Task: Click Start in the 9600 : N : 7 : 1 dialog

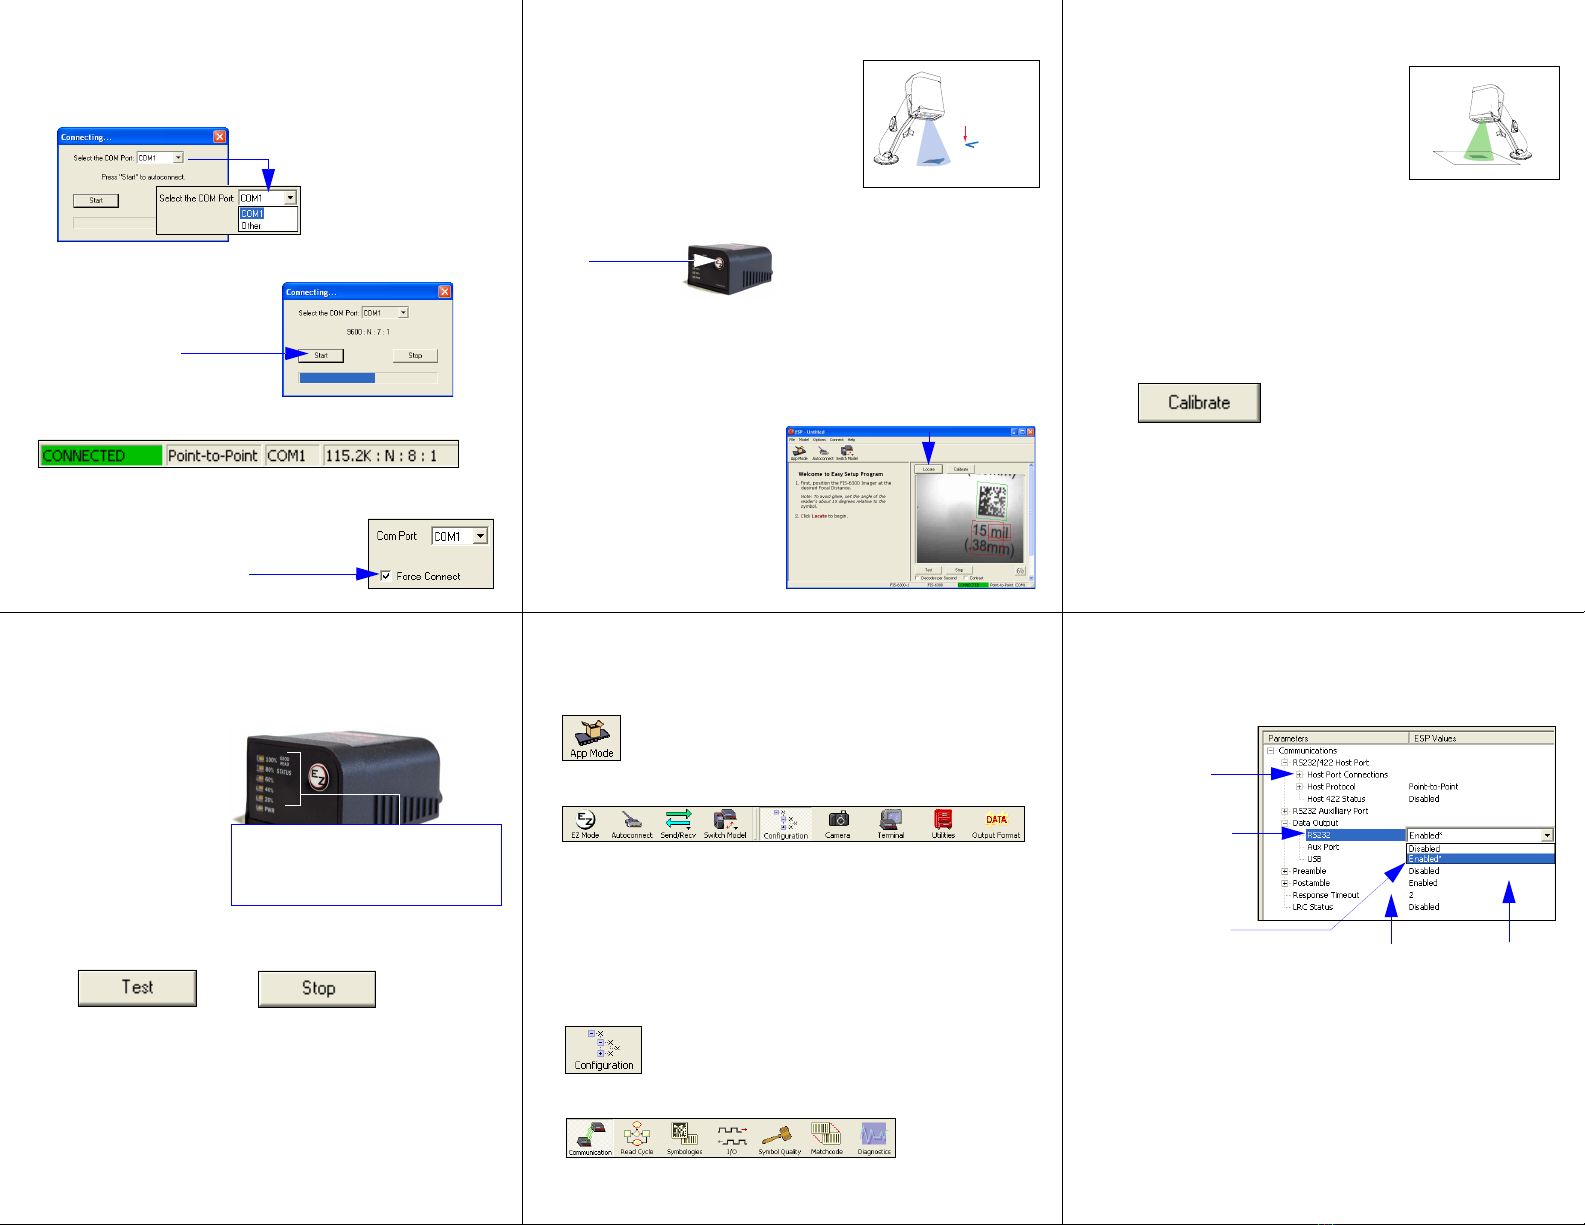Action: 321,355
